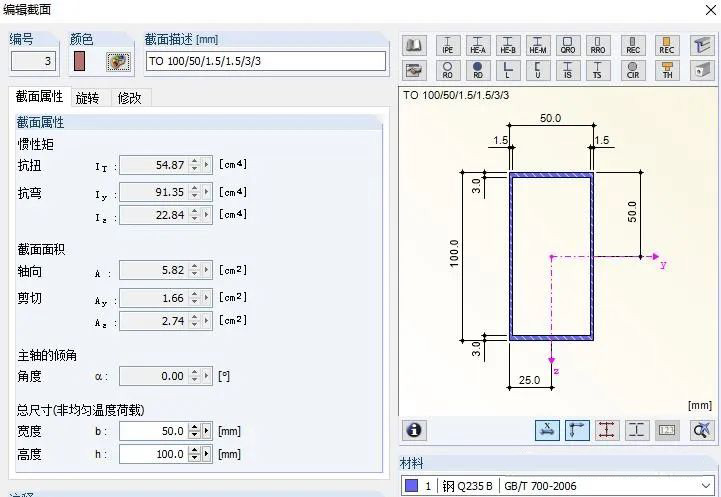The height and width of the screenshot is (497, 721).
Task: Switch to the 旋转 tab
Action: click(x=88, y=98)
